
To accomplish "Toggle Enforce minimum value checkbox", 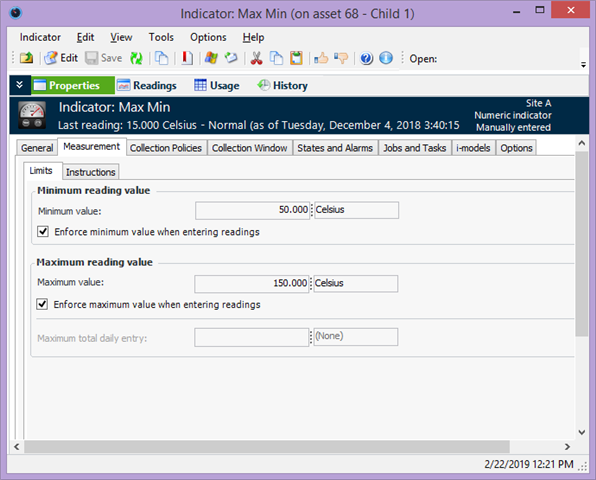I will 43,231.
